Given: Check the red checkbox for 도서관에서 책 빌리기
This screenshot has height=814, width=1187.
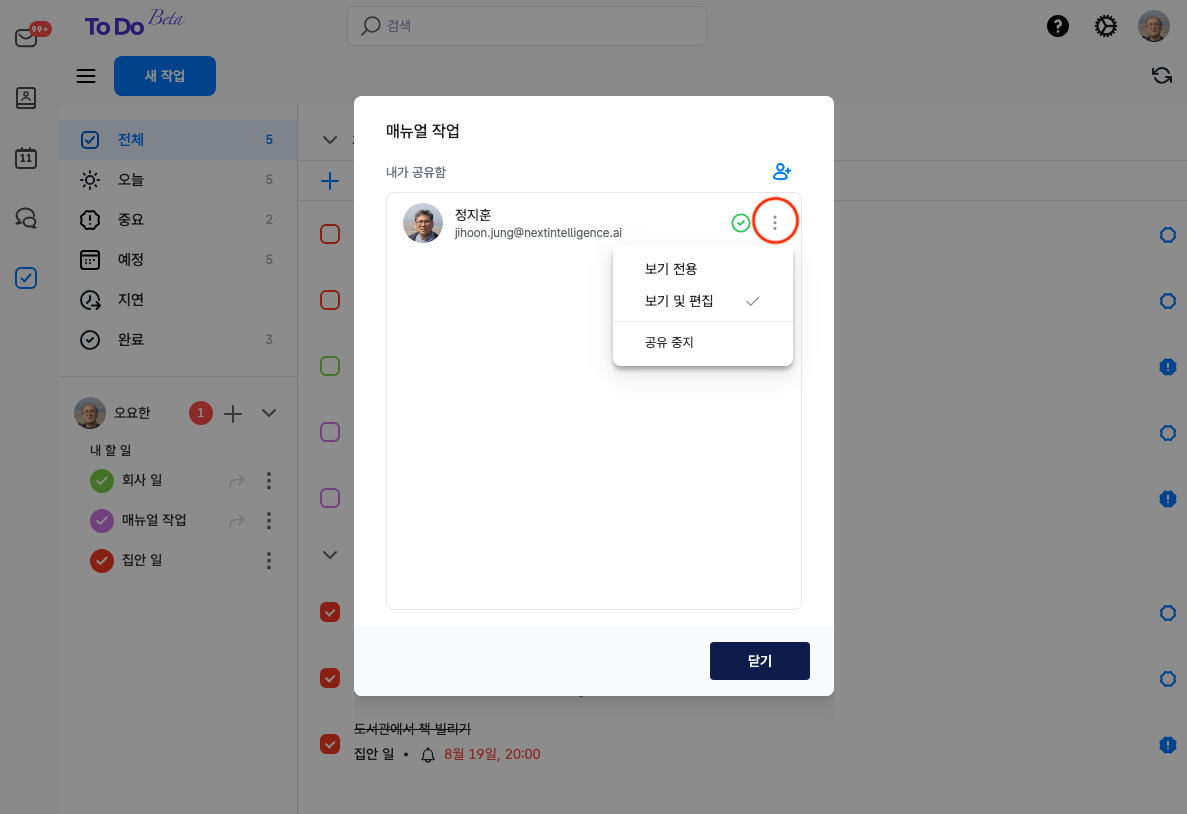Looking at the screenshot, I should pyautogui.click(x=330, y=744).
